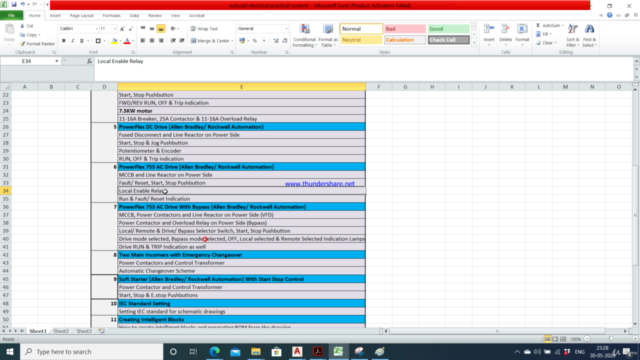
Task: Apply the Neutral cell style
Action: (x=361, y=40)
